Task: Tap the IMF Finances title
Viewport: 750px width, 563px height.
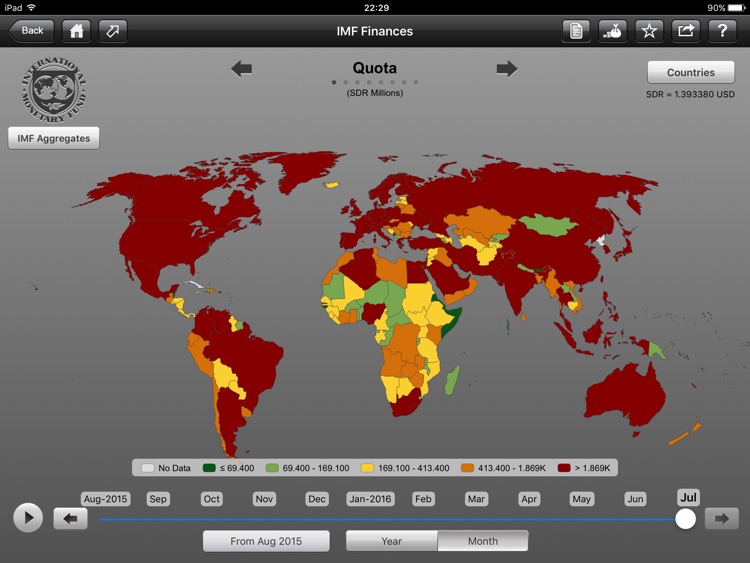Action: pyautogui.click(x=375, y=31)
